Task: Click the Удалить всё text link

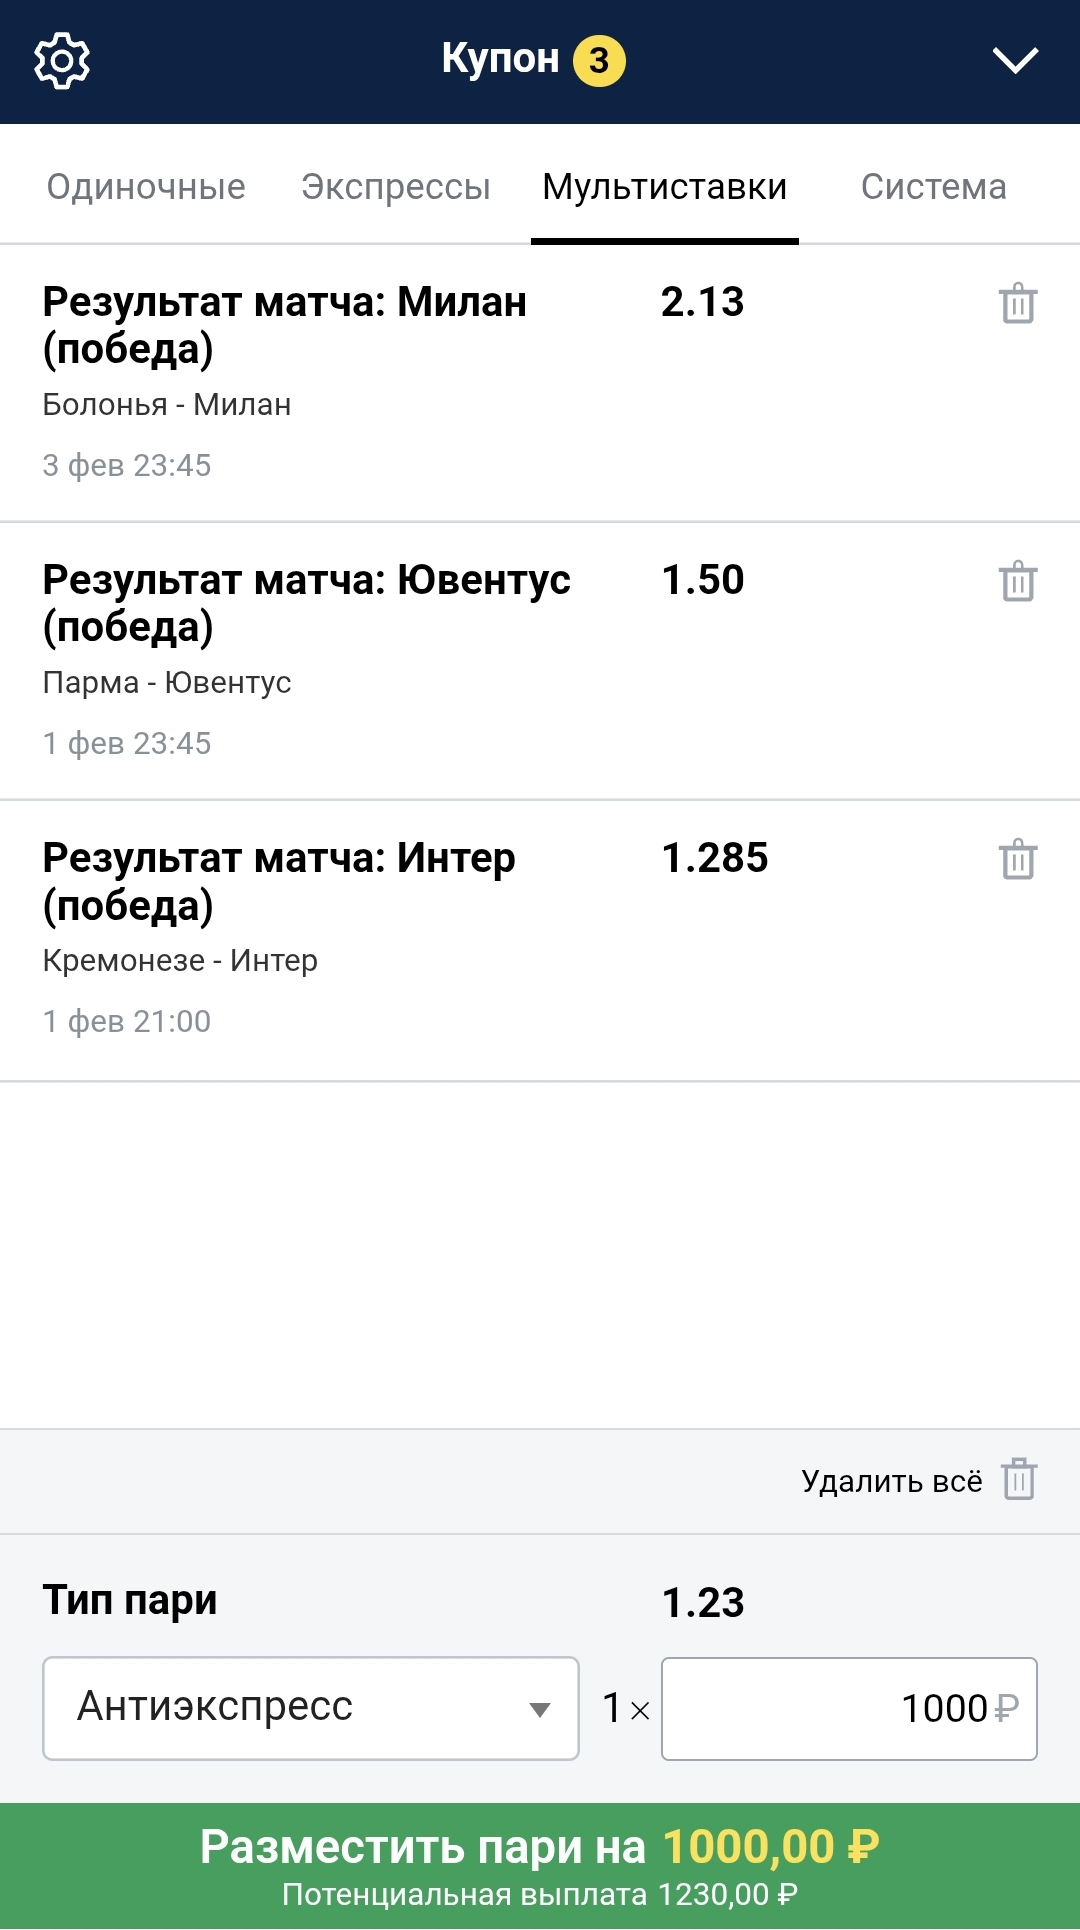Action: [x=891, y=1481]
